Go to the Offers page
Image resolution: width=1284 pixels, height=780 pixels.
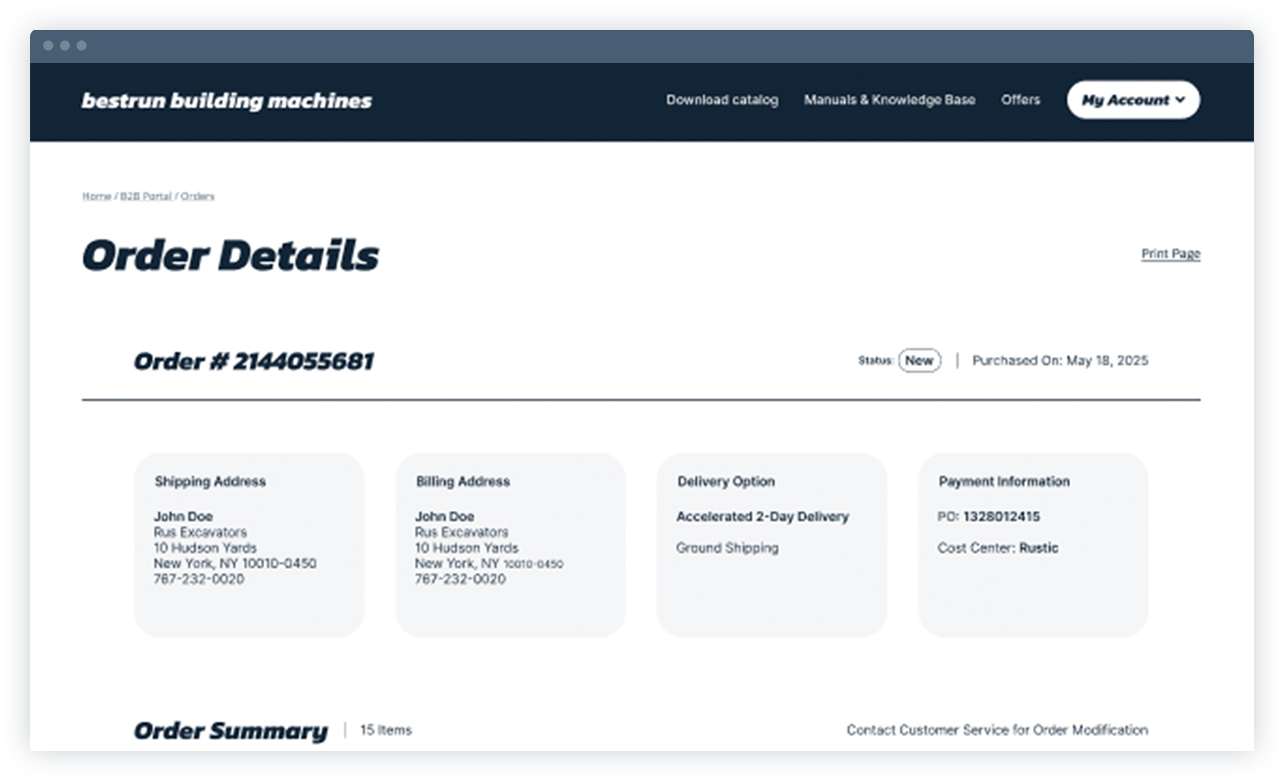[x=1020, y=100]
